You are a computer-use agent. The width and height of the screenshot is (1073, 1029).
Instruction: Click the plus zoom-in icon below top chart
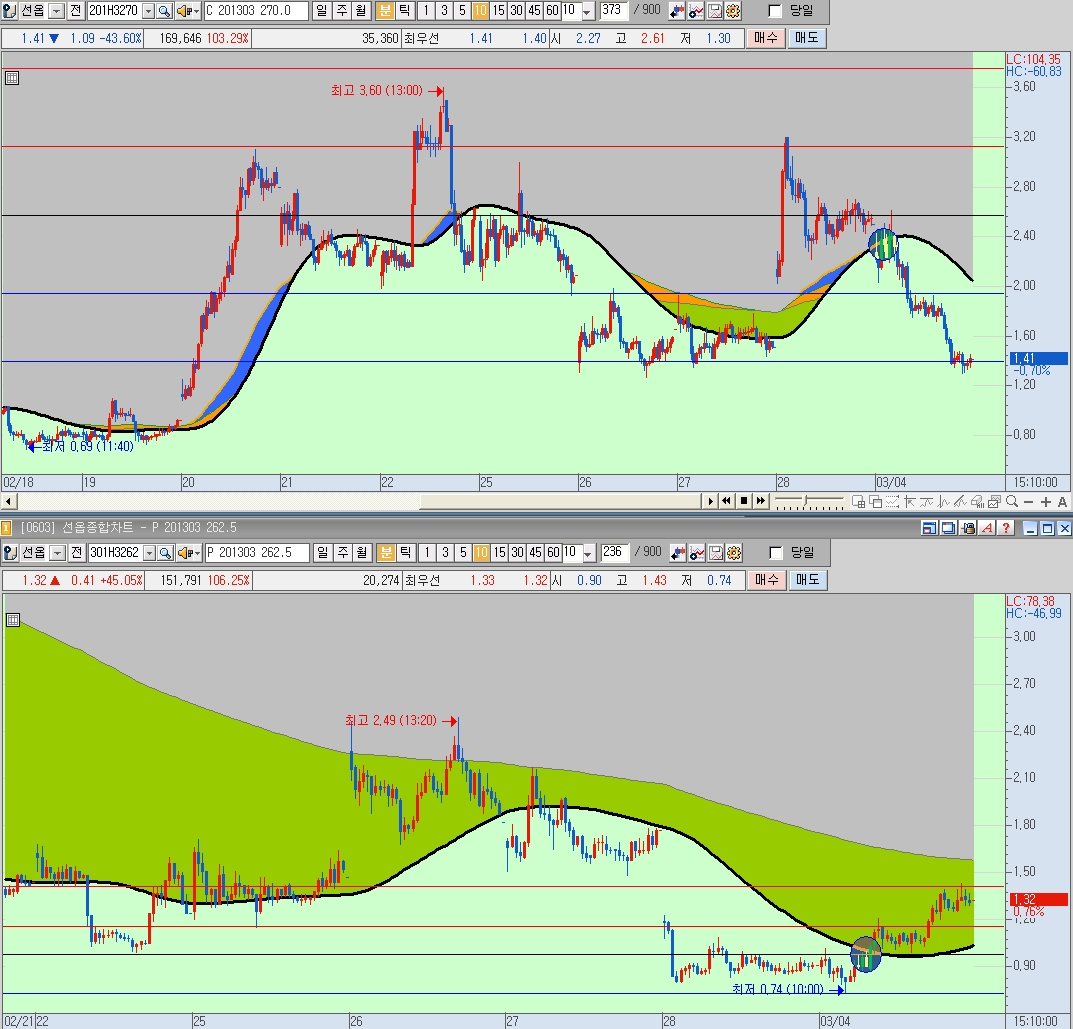point(1045,501)
